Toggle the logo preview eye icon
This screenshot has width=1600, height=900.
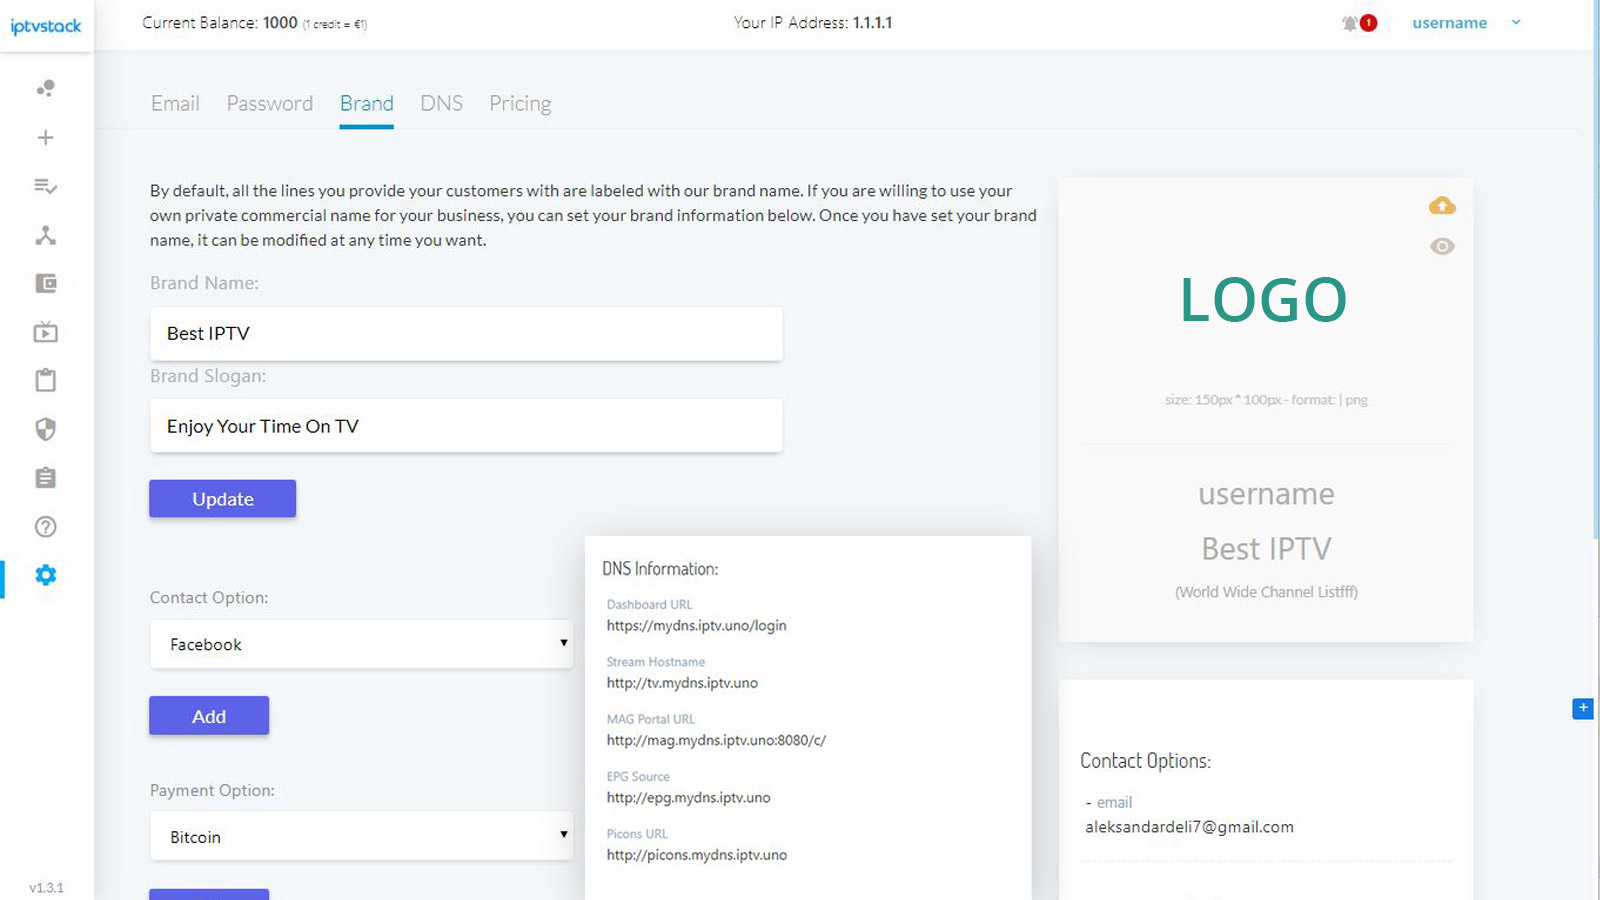(x=1442, y=246)
